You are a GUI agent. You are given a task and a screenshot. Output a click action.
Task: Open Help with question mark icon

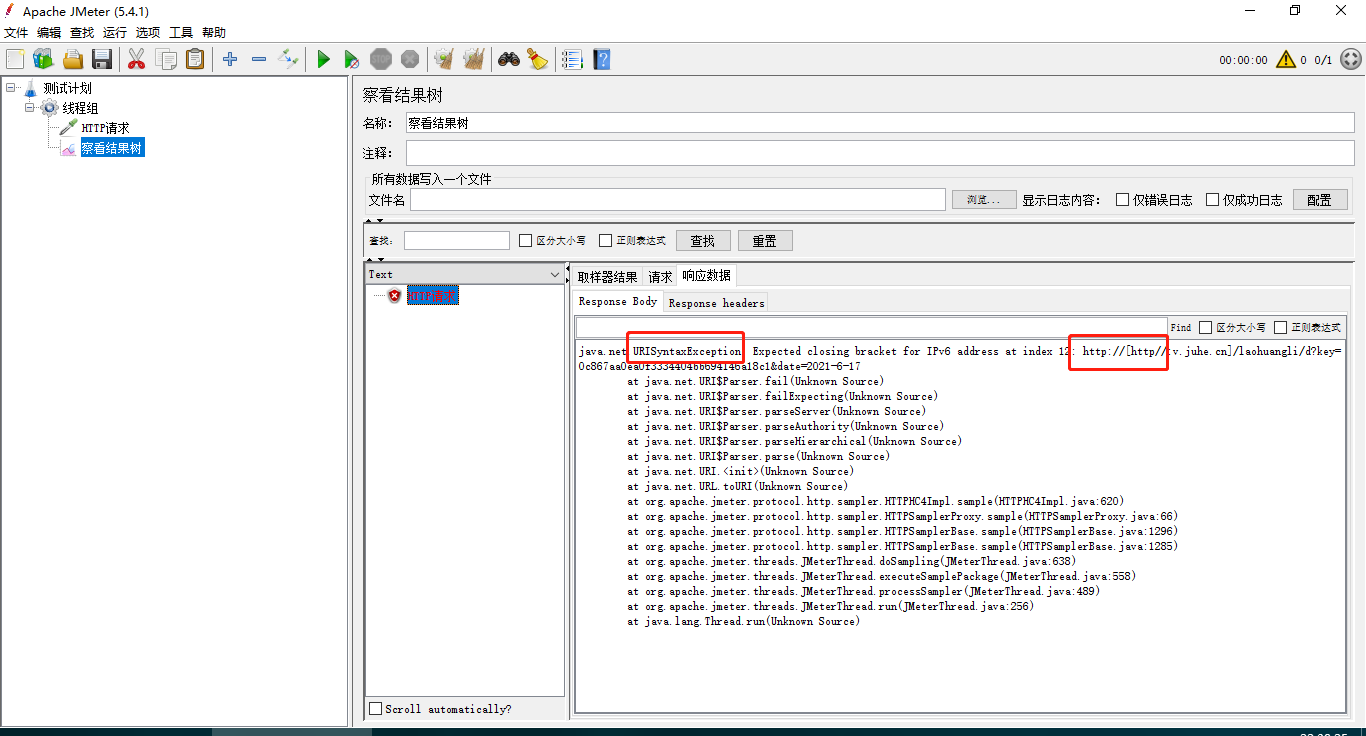coord(601,59)
